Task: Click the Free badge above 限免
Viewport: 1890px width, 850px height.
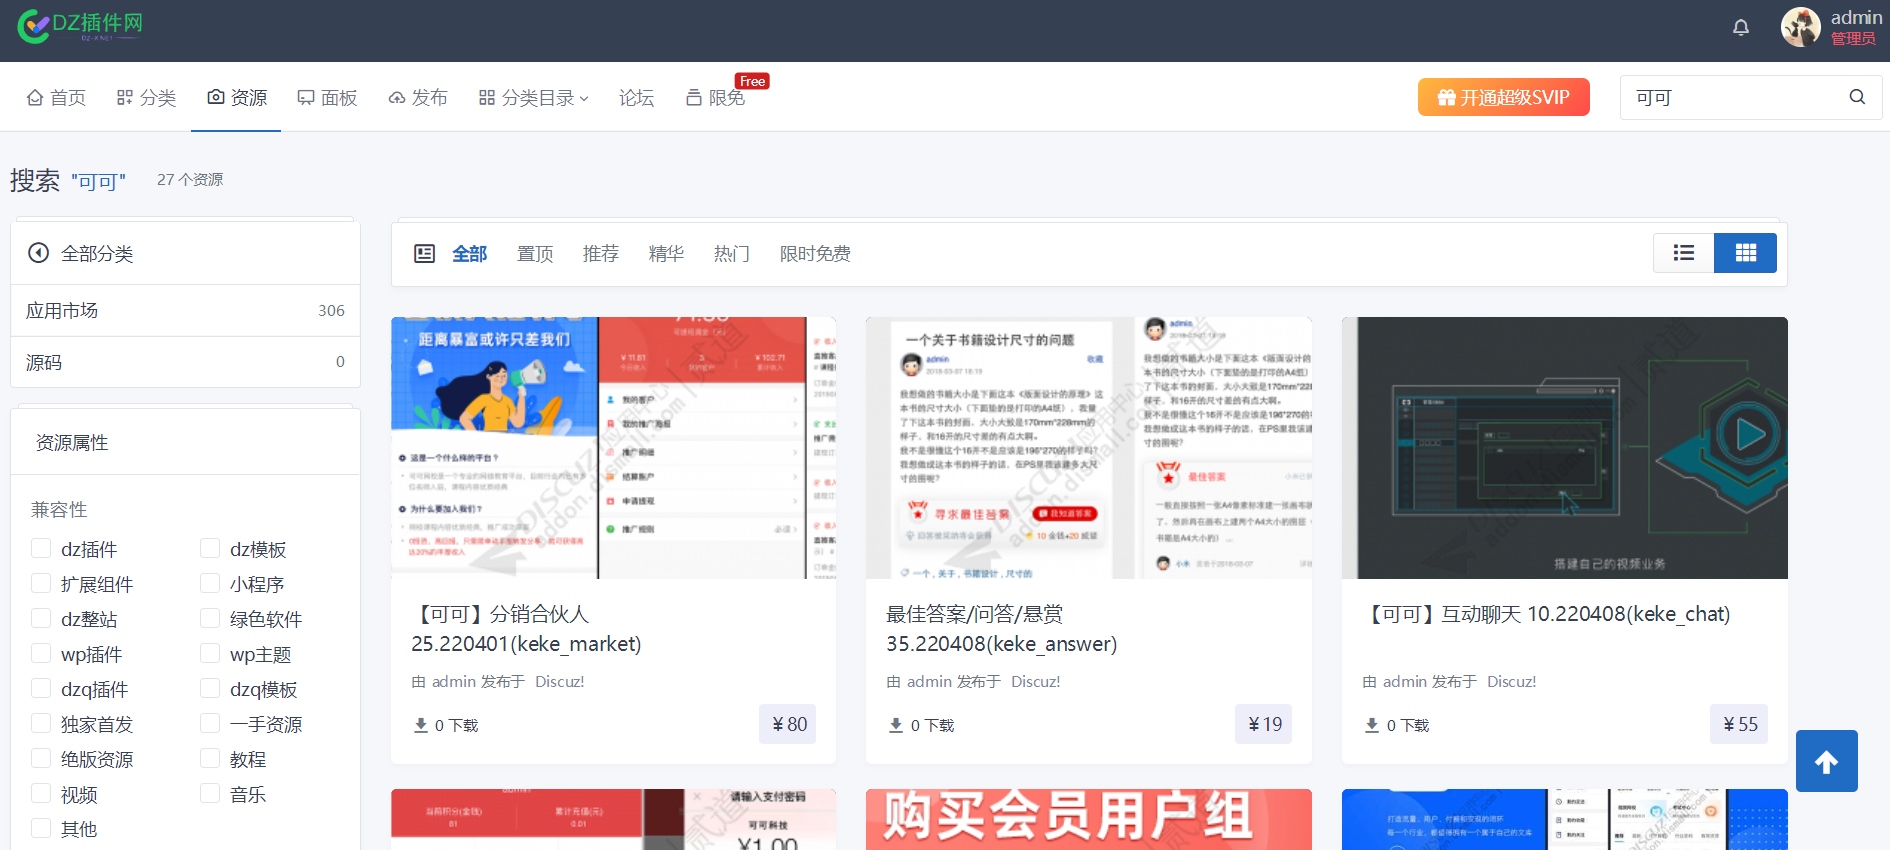Action: point(752,81)
